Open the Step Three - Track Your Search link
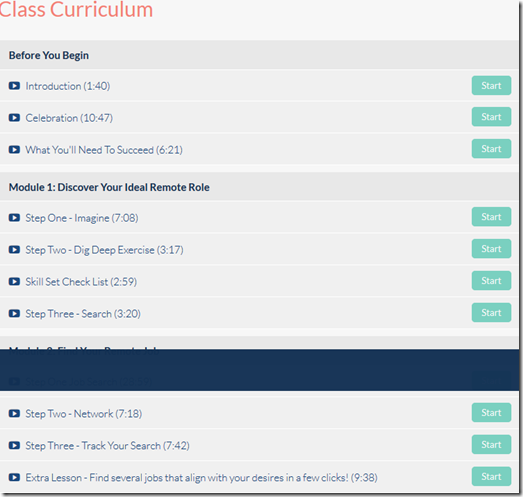Image resolution: width=523 pixels, height=497 pixels. (107, 446)
